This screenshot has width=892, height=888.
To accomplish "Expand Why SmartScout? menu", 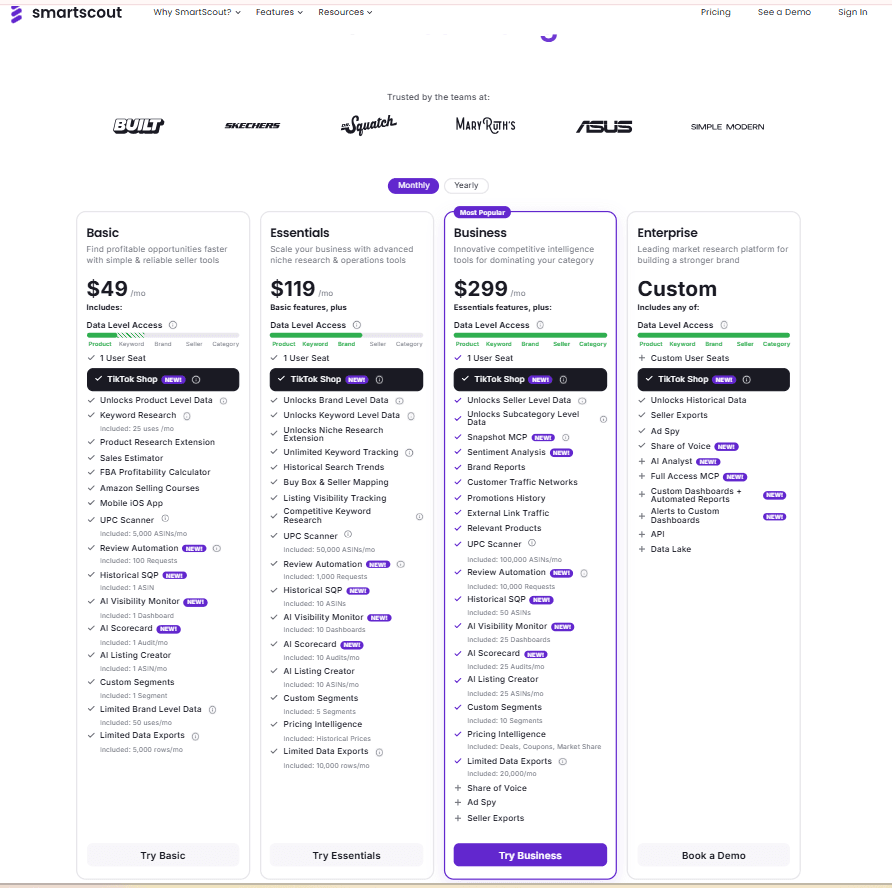I will pyautogui.click(x=197, y=12).
